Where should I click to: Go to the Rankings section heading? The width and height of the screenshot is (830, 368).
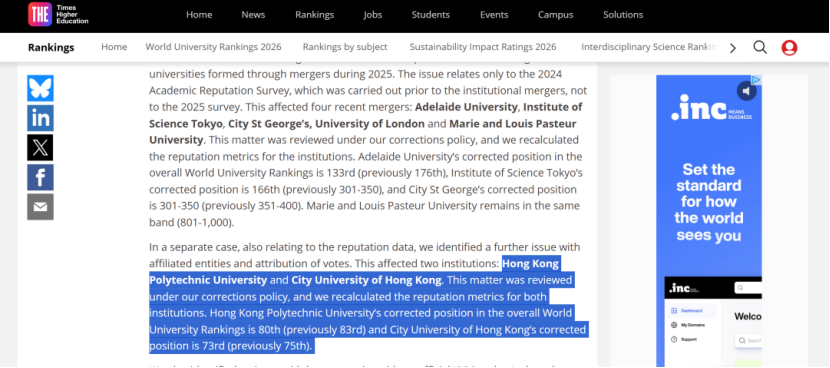[51, 48]
